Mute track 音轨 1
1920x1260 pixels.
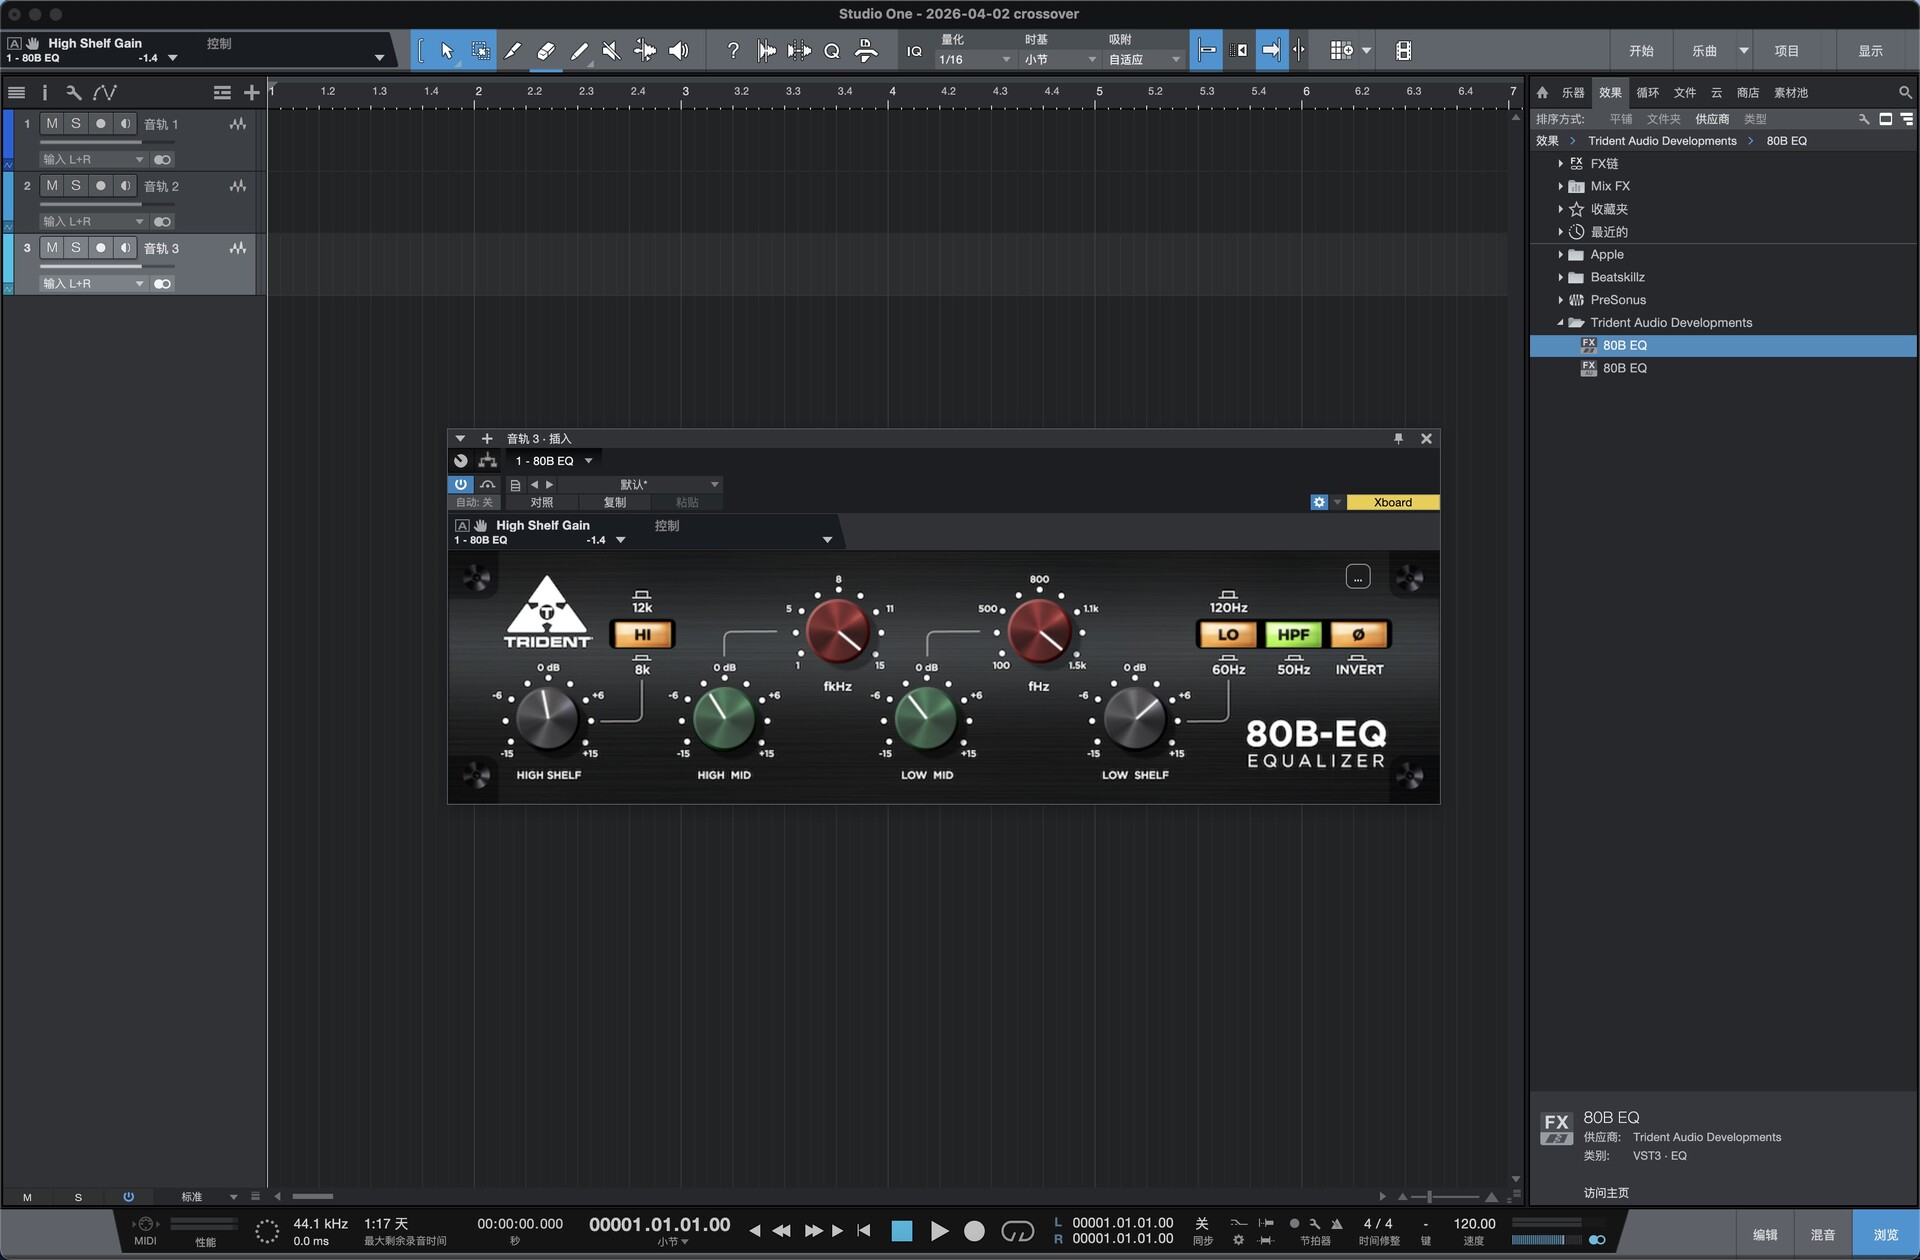pos(52,124)
